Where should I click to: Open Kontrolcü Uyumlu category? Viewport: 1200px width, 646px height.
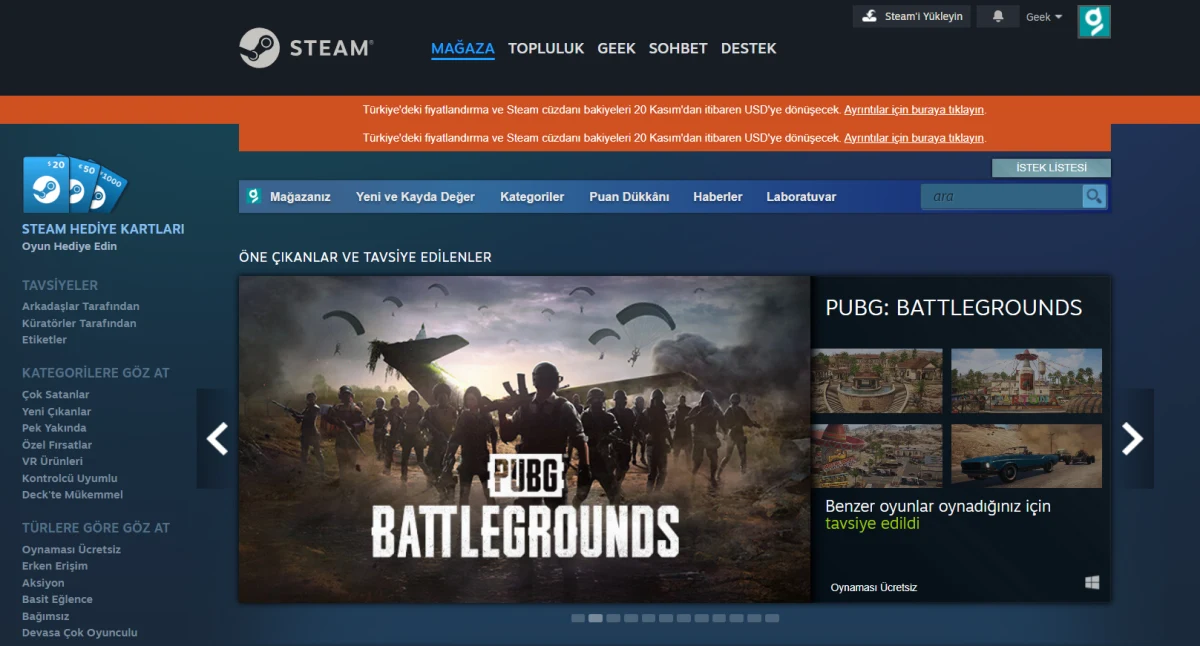(70, 478)
